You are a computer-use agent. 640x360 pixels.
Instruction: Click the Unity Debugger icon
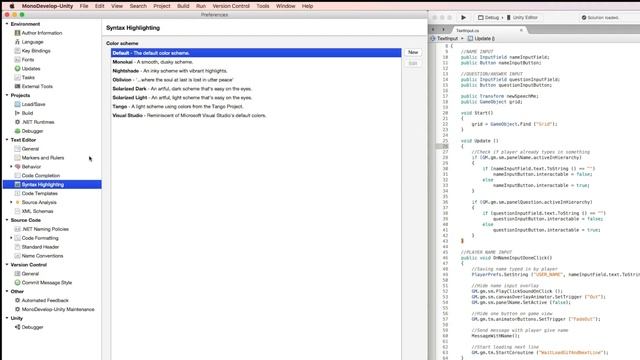[x=17, y=327]
